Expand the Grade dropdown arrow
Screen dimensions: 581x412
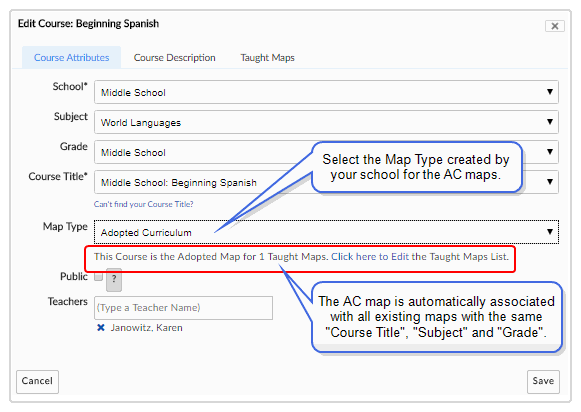coord(550,152)
